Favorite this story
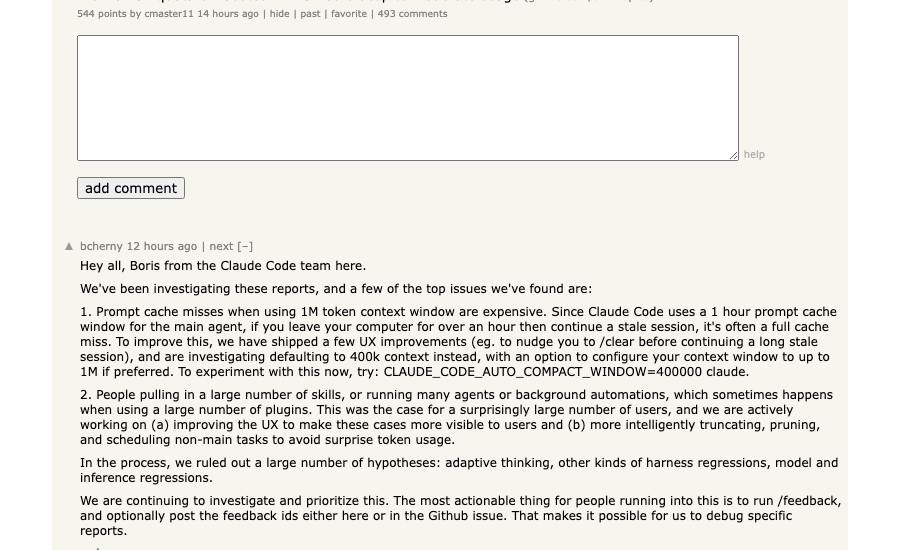The width and height of the screenshot is (900, 550). pyautogui.click(x=349, y=14)
